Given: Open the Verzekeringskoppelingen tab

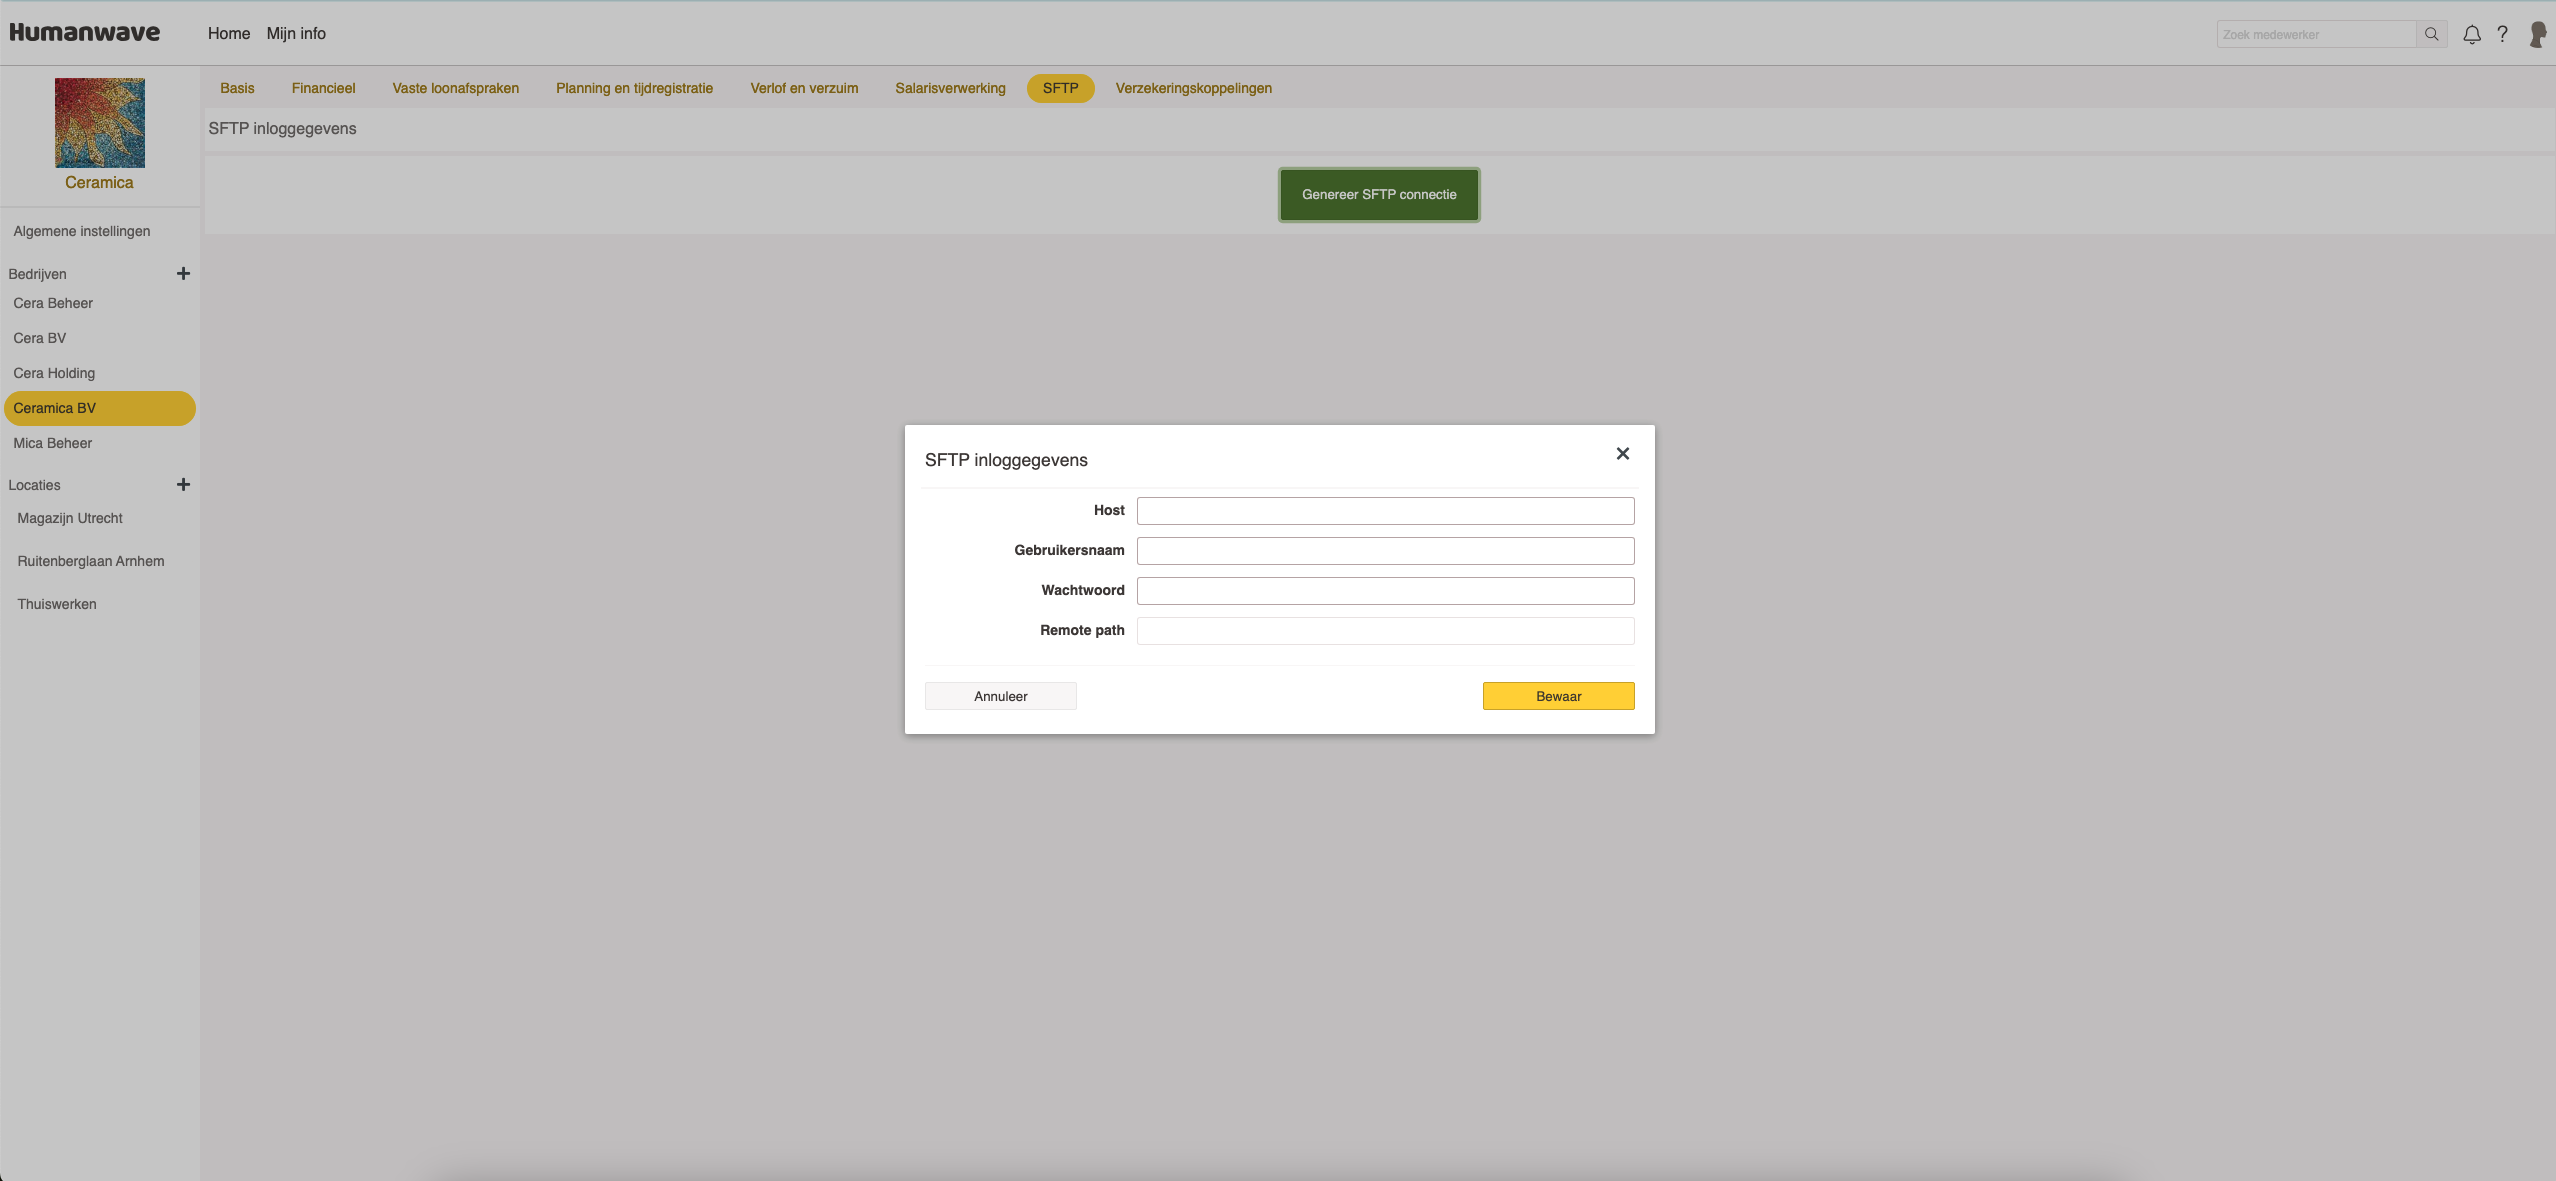Looking at the screenshot, I should [1193, 88].
